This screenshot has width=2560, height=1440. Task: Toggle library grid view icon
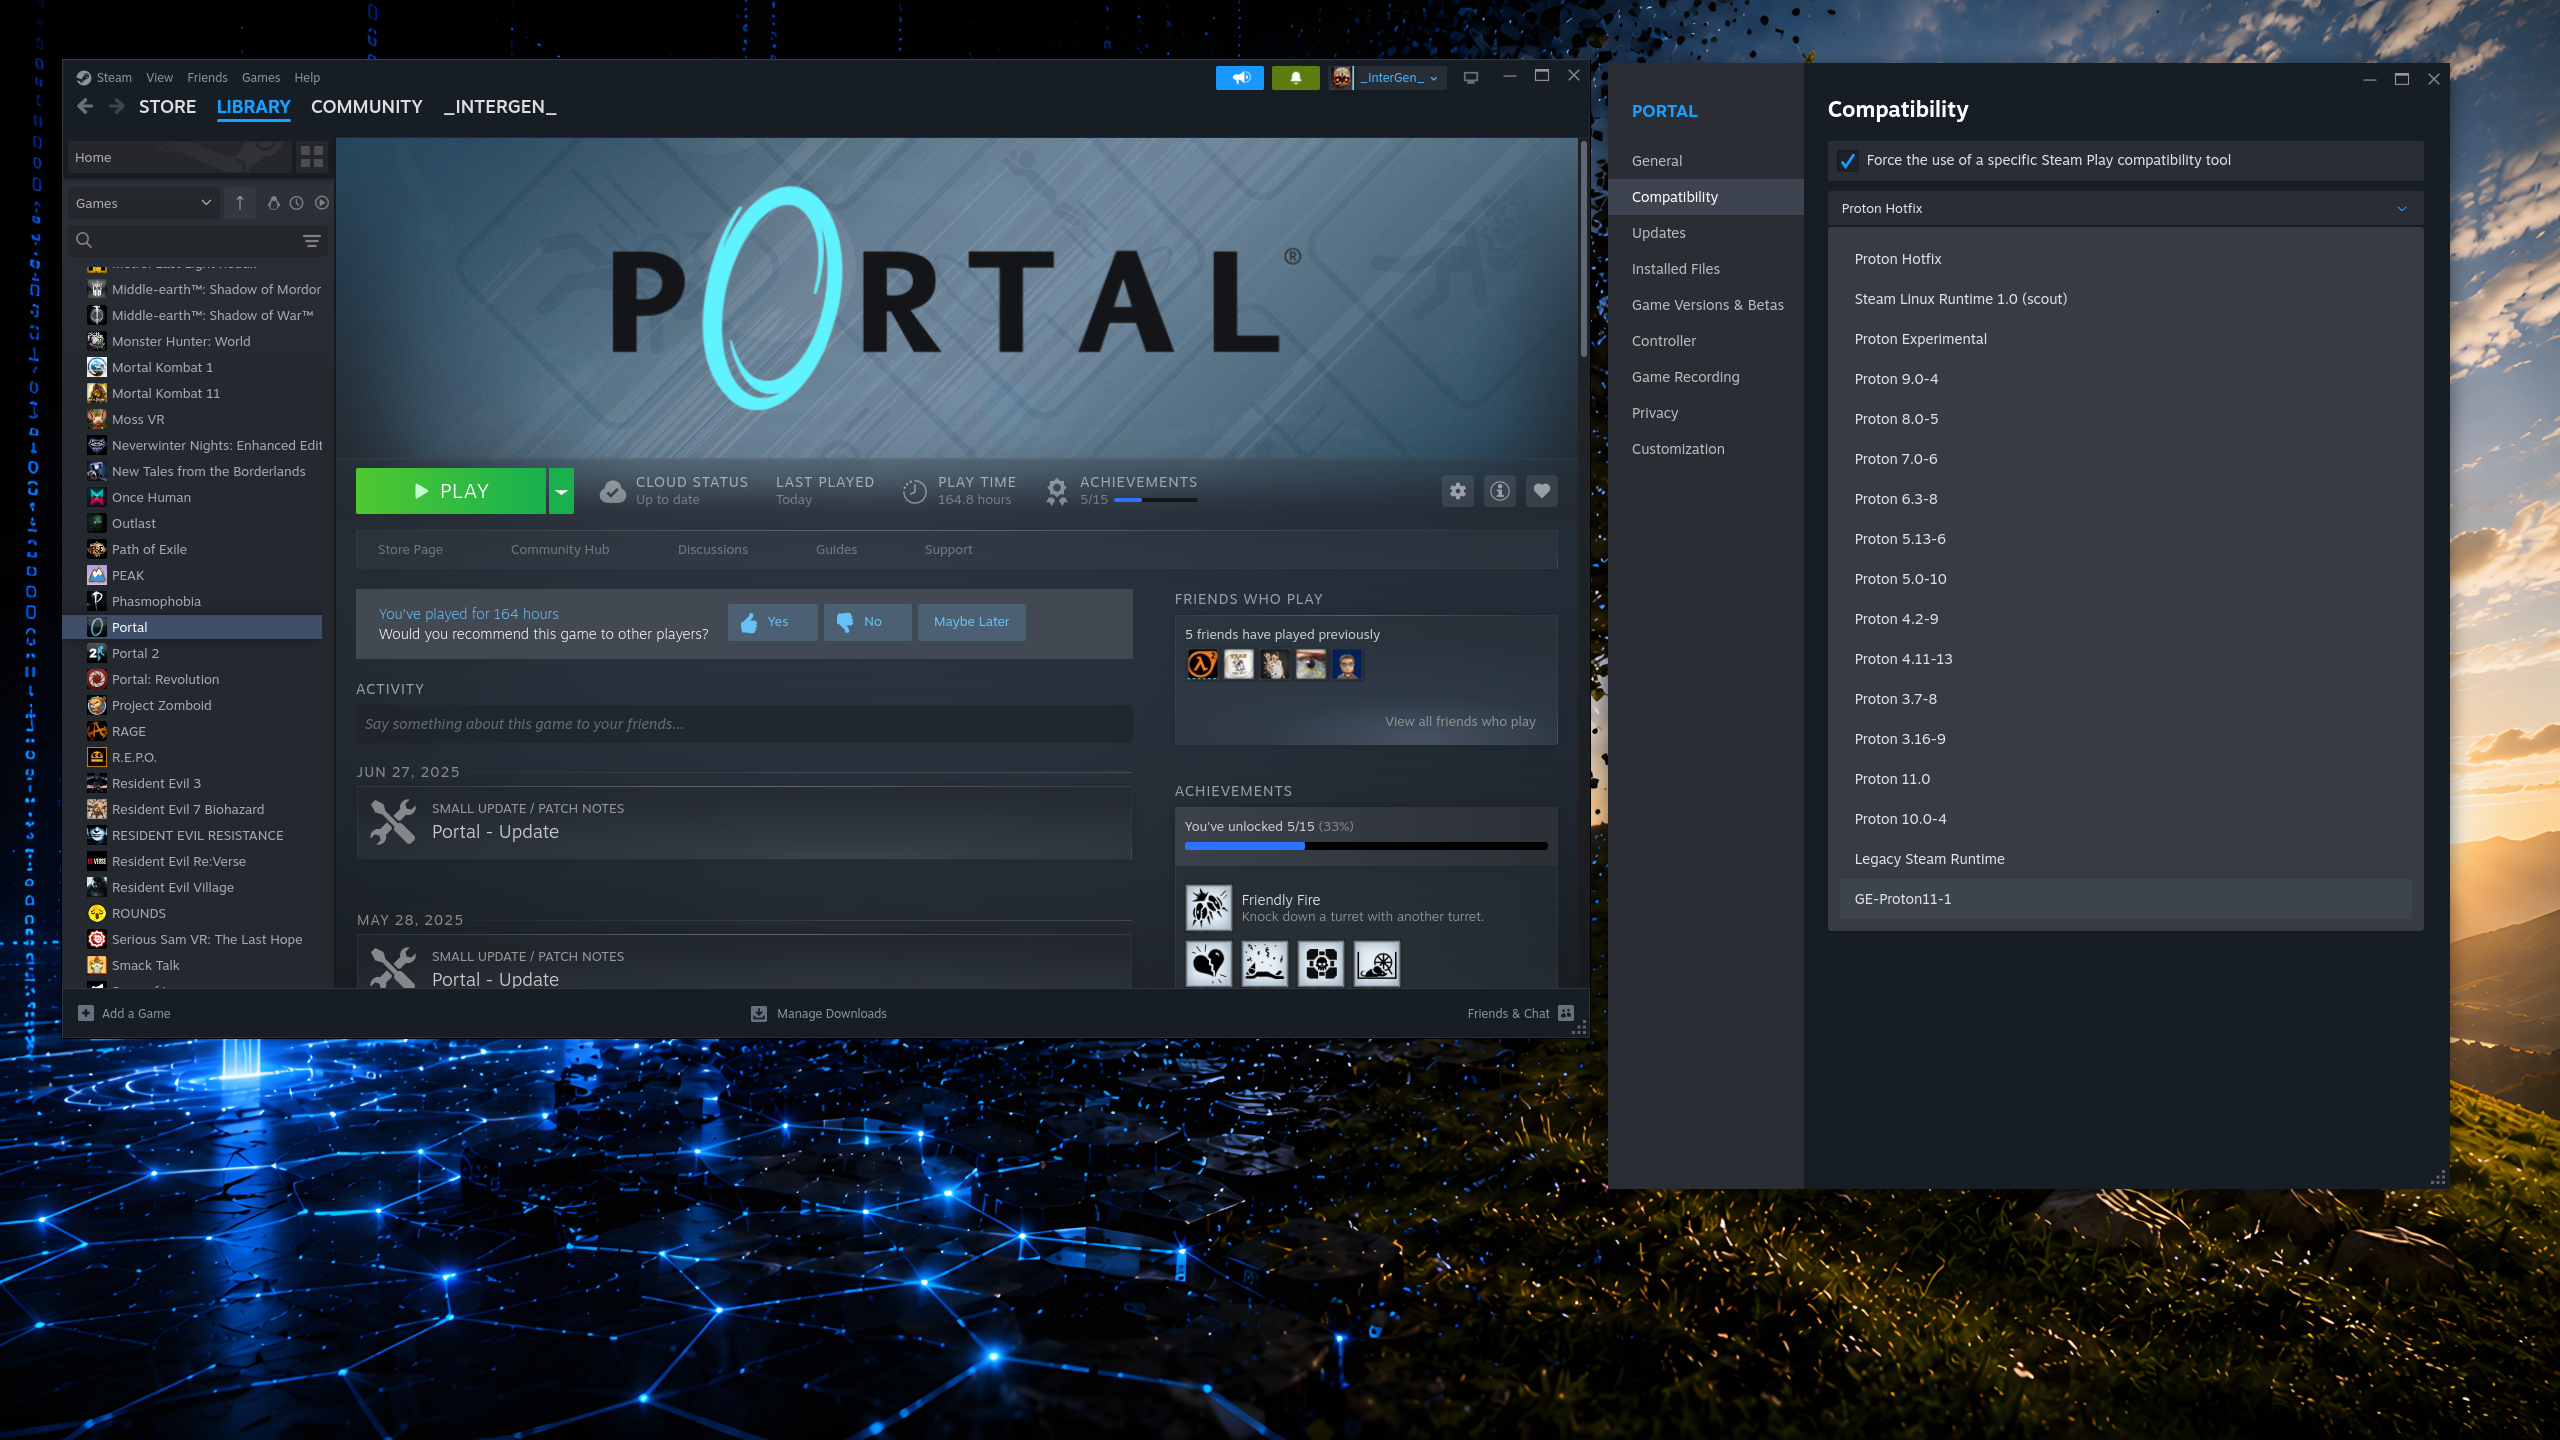tap(312, 157)
